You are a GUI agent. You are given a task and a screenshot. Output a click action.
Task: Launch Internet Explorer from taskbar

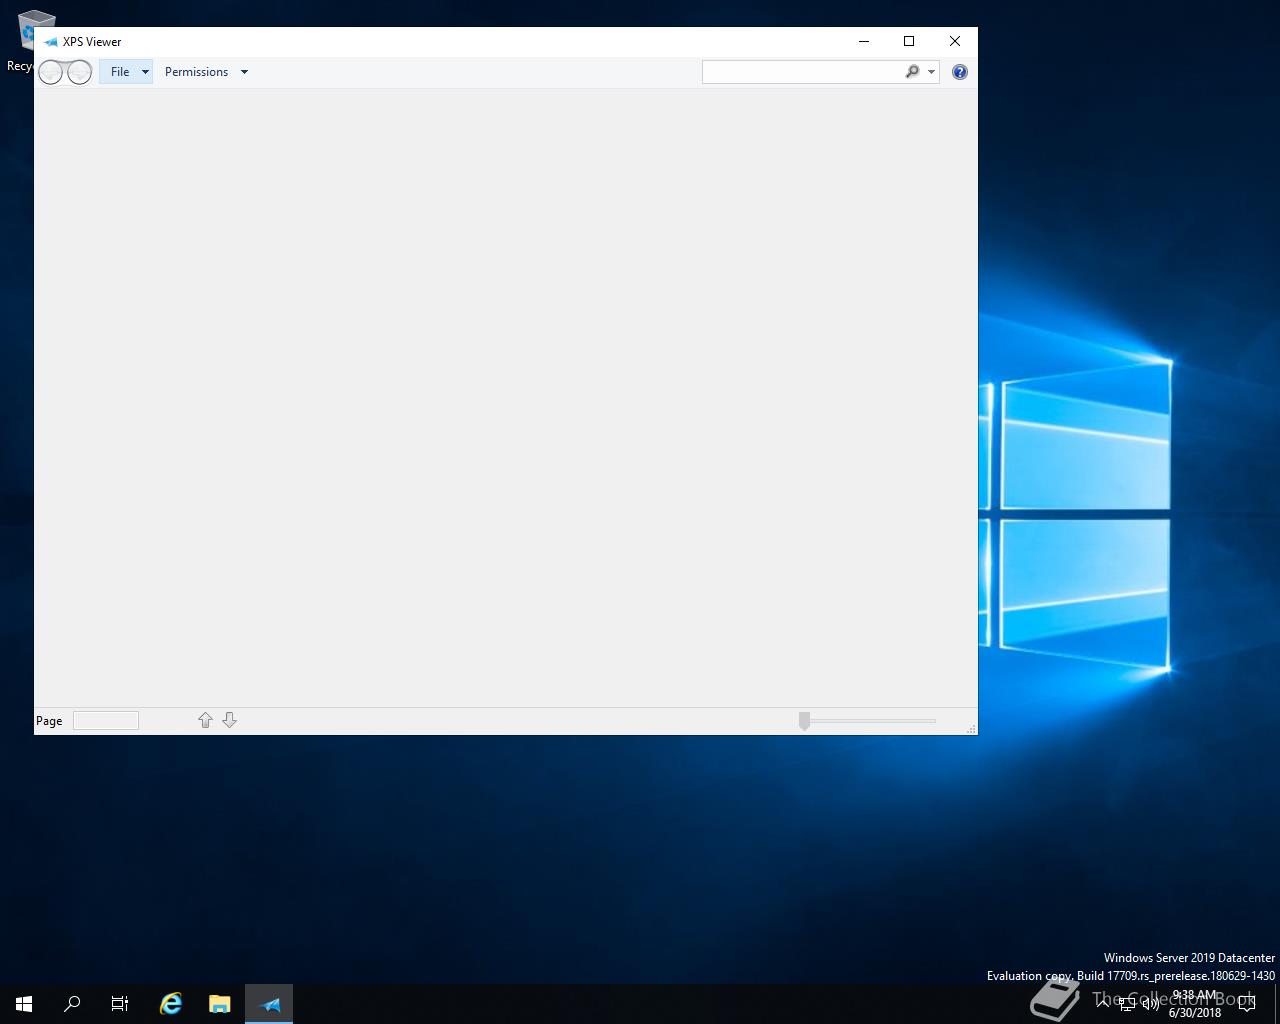[x=171, y=1004]
